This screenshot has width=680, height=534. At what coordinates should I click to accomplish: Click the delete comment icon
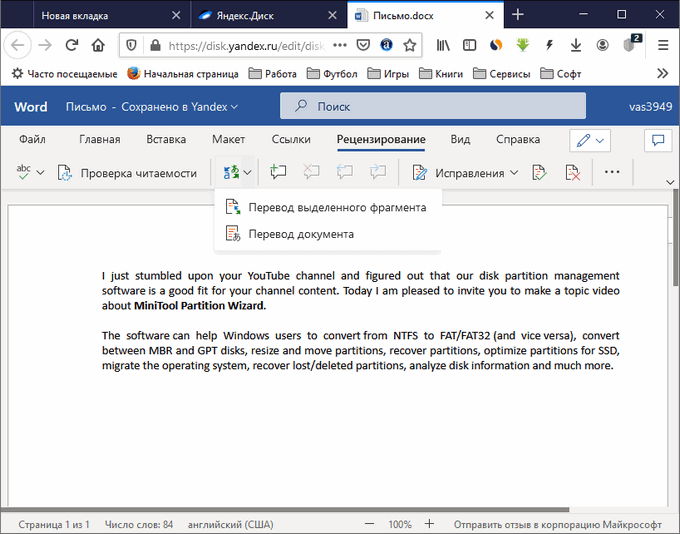click(x=311, y=172)
